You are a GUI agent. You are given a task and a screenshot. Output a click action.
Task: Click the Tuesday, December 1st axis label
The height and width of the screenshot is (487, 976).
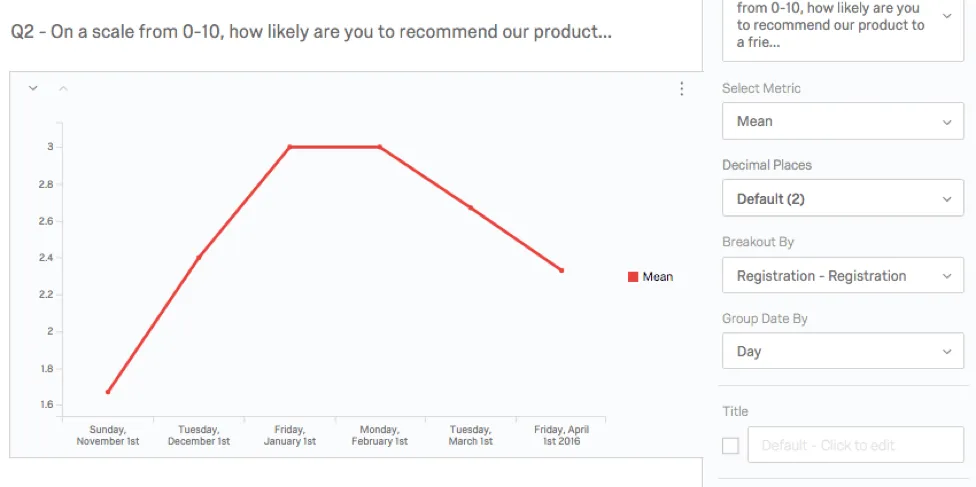tap(198, 435)
